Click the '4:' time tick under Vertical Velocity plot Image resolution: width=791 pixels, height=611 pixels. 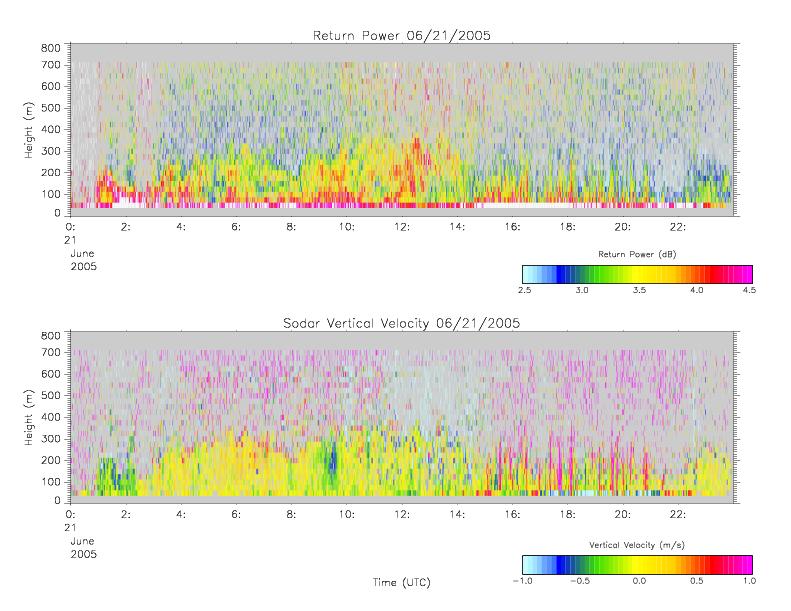pyautogui.click(x=181, y=515)
